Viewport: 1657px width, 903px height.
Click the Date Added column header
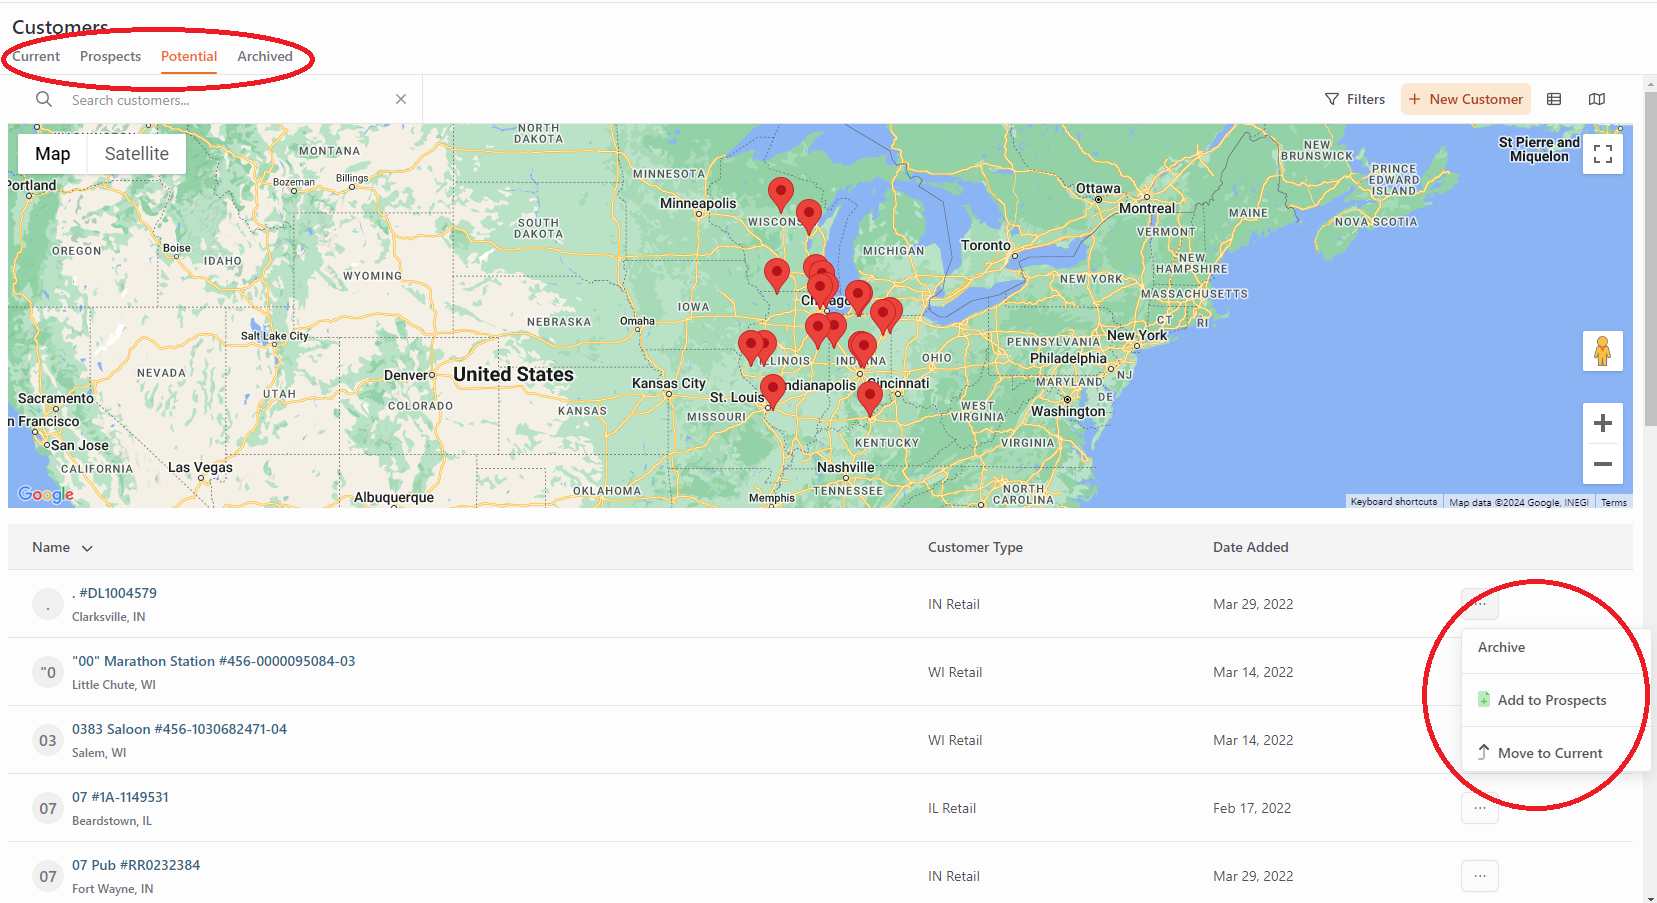(1251, 547)
